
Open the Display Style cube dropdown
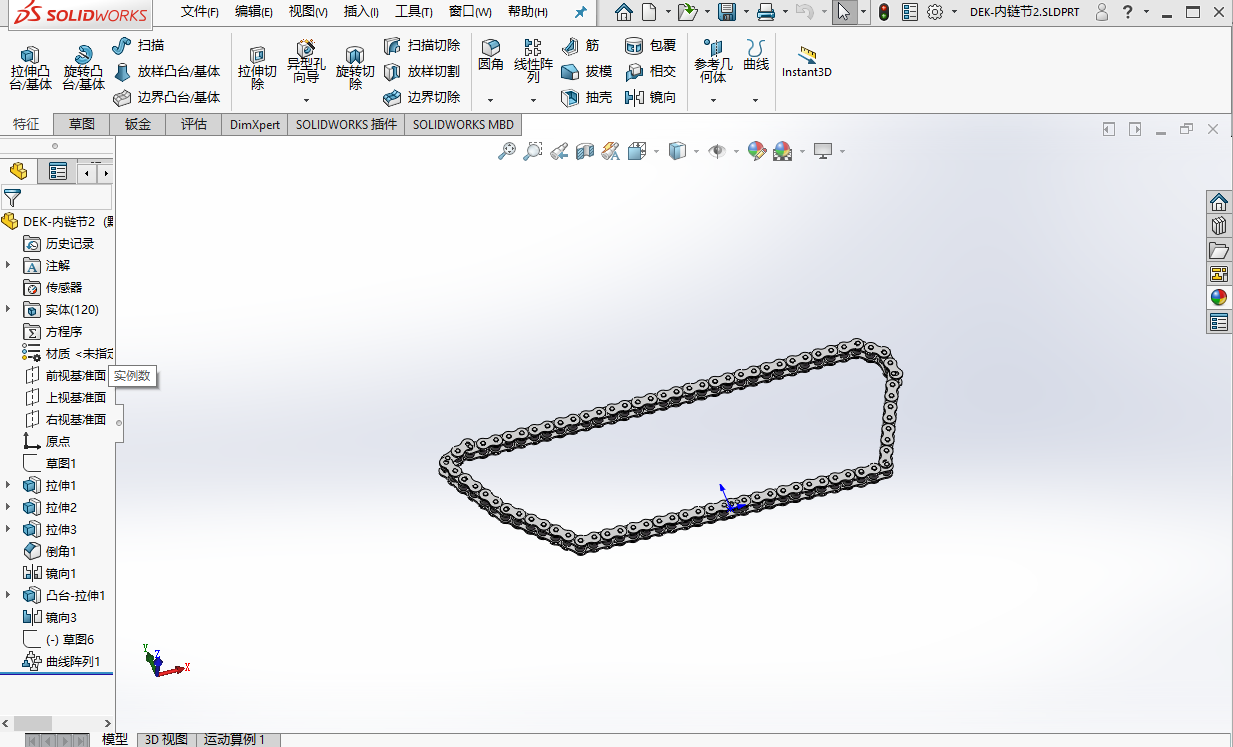pos(696,152)
